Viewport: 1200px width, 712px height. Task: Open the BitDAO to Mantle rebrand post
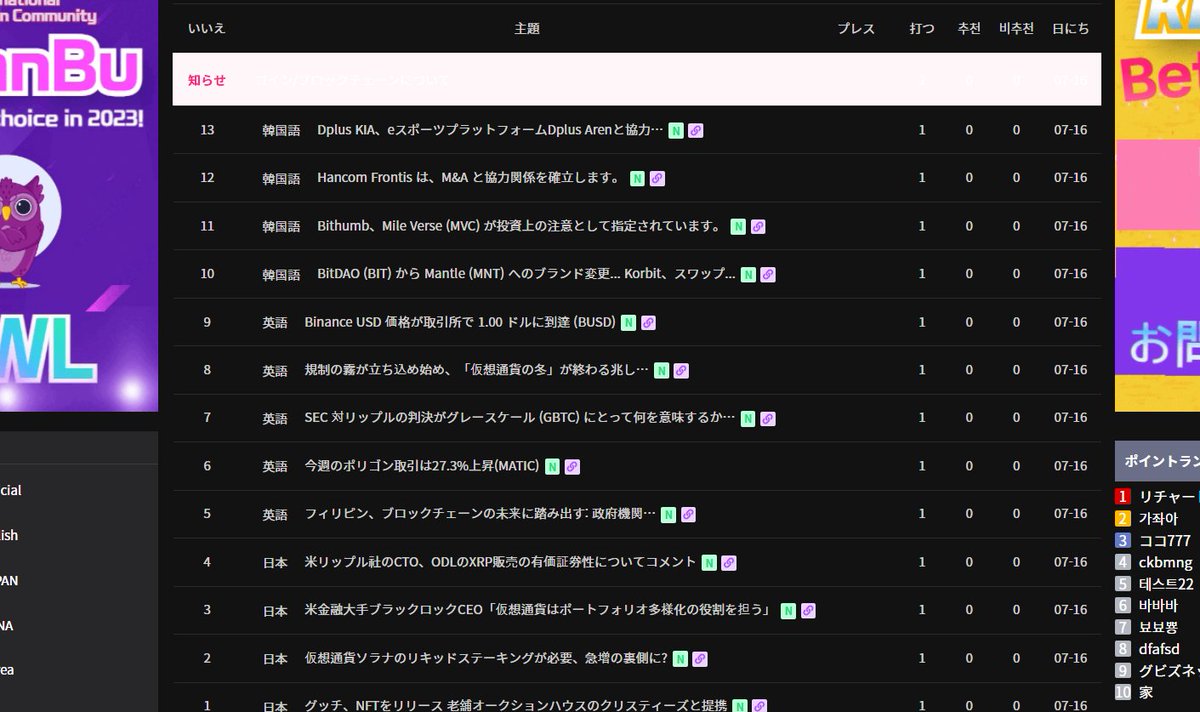[526, 274]
